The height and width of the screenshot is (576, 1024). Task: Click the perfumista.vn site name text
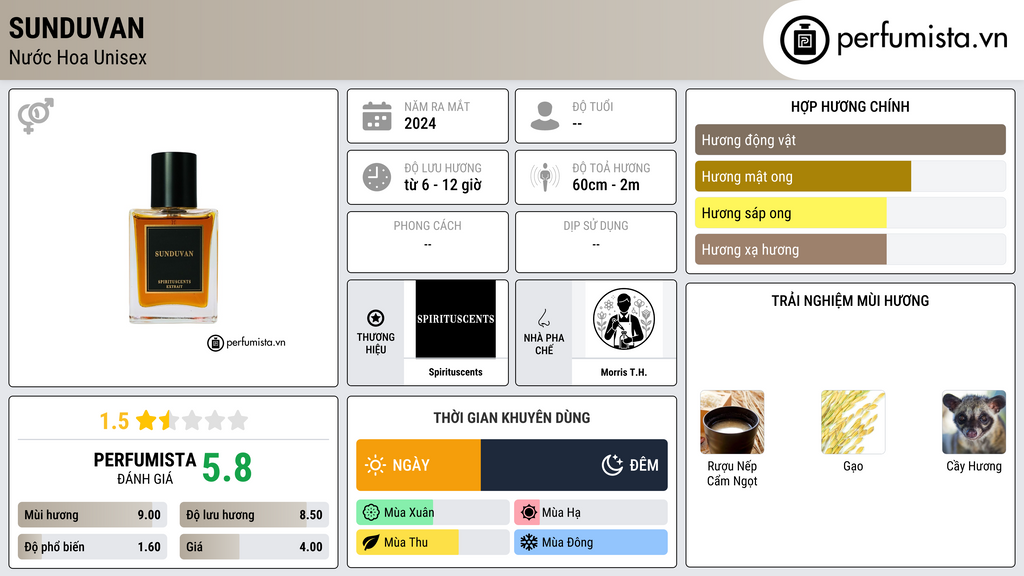(x=922, y=38)
